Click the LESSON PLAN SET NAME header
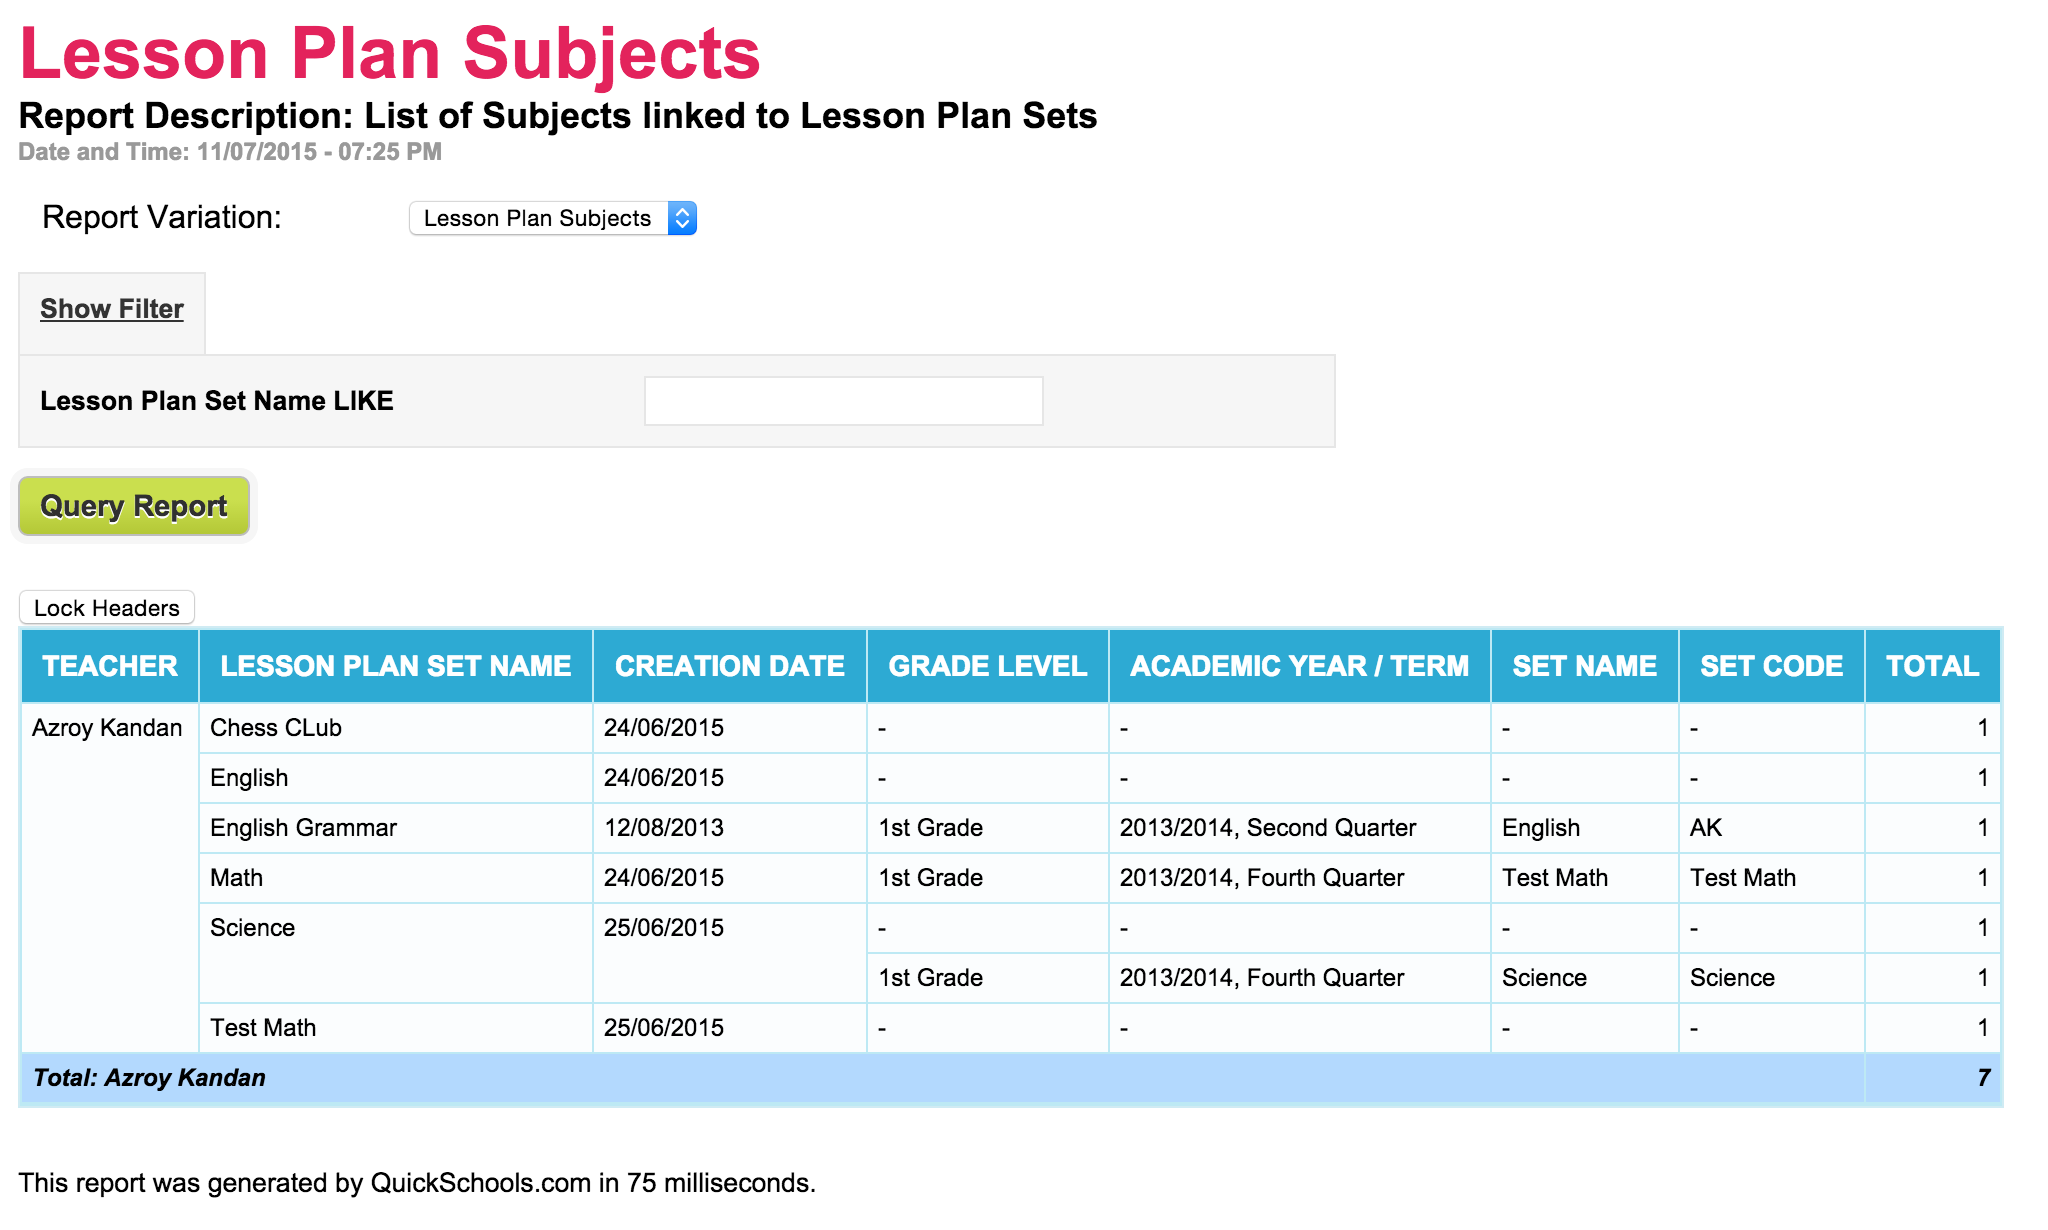The width and height of the screenshot is (2048, 1230). [x=396, y=666]
